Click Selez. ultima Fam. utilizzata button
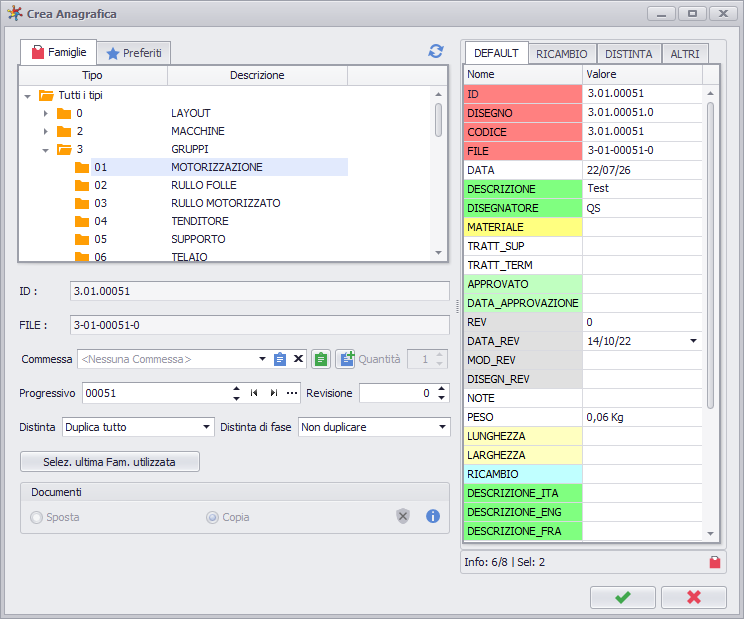744x619 pixels. (x=110, y=462)
